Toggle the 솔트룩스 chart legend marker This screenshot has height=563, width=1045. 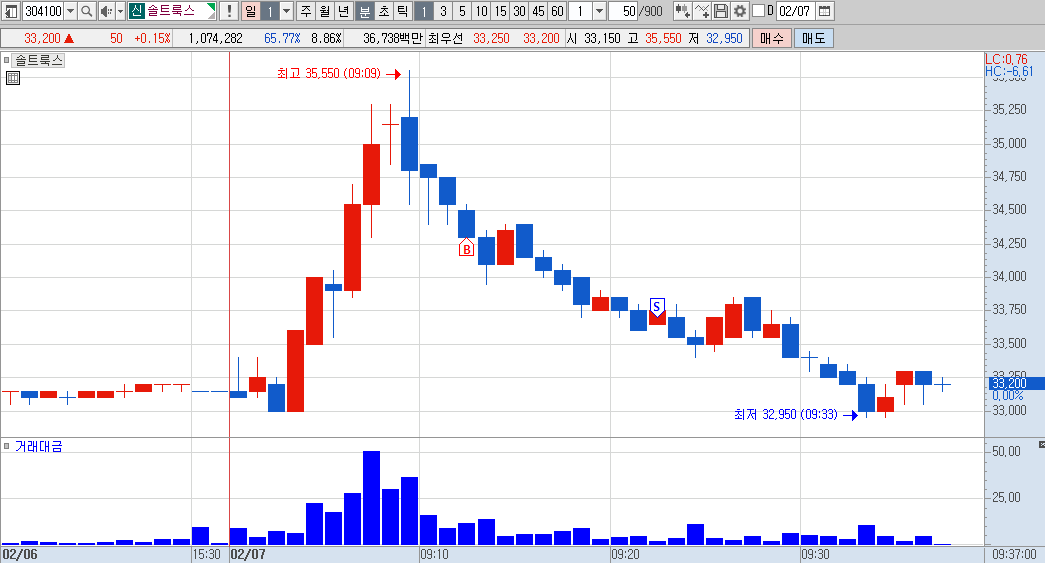point(7,60)
